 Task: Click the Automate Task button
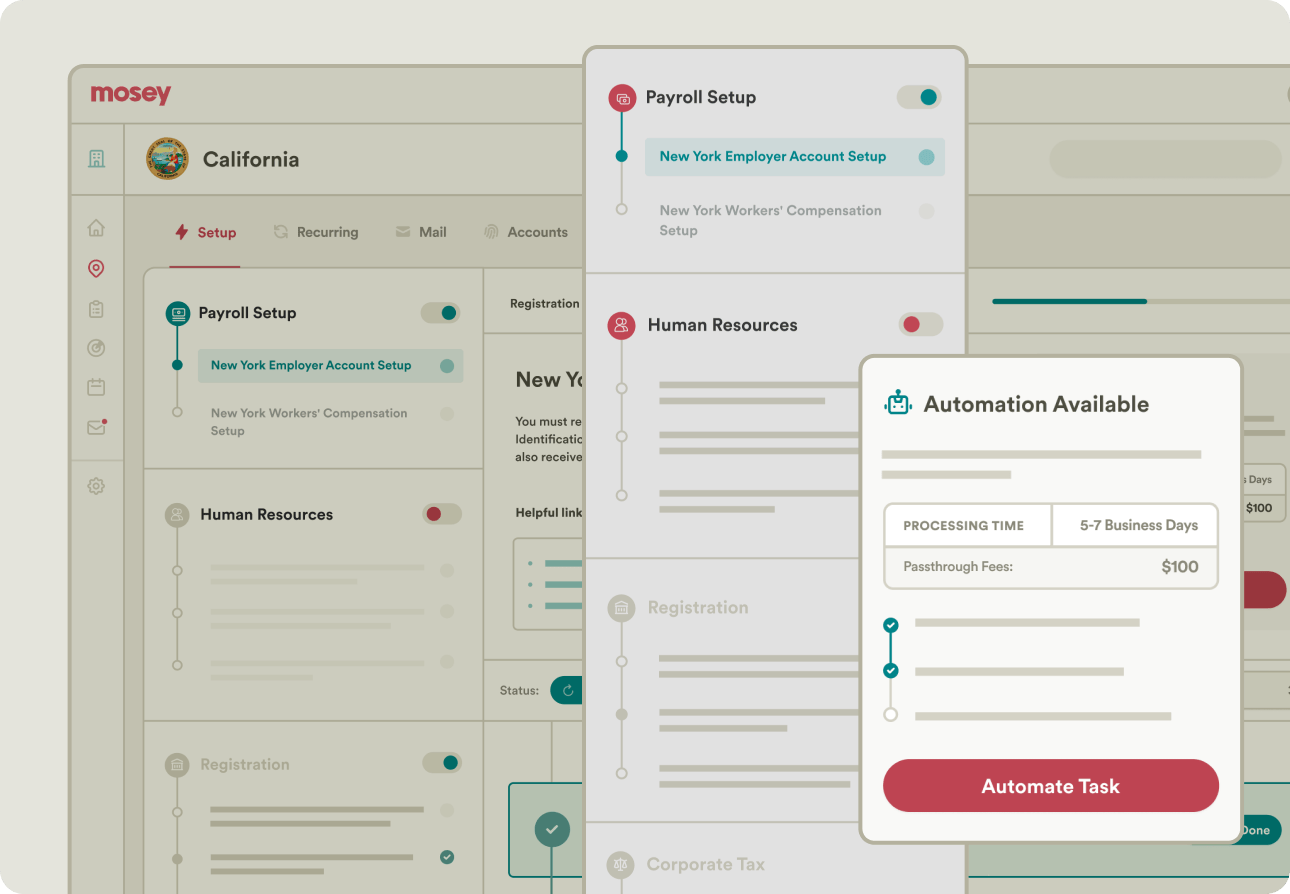[x=1050, y=786]
